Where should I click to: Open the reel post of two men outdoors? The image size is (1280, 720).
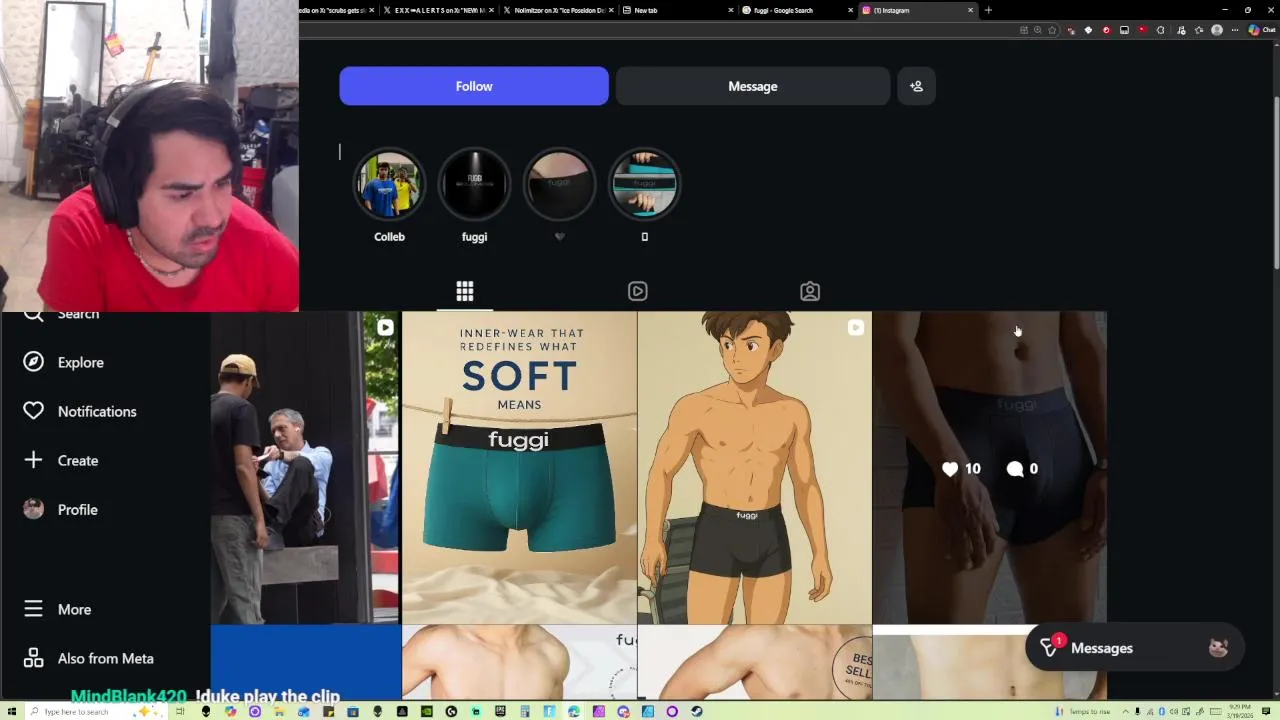pos(305,467)
